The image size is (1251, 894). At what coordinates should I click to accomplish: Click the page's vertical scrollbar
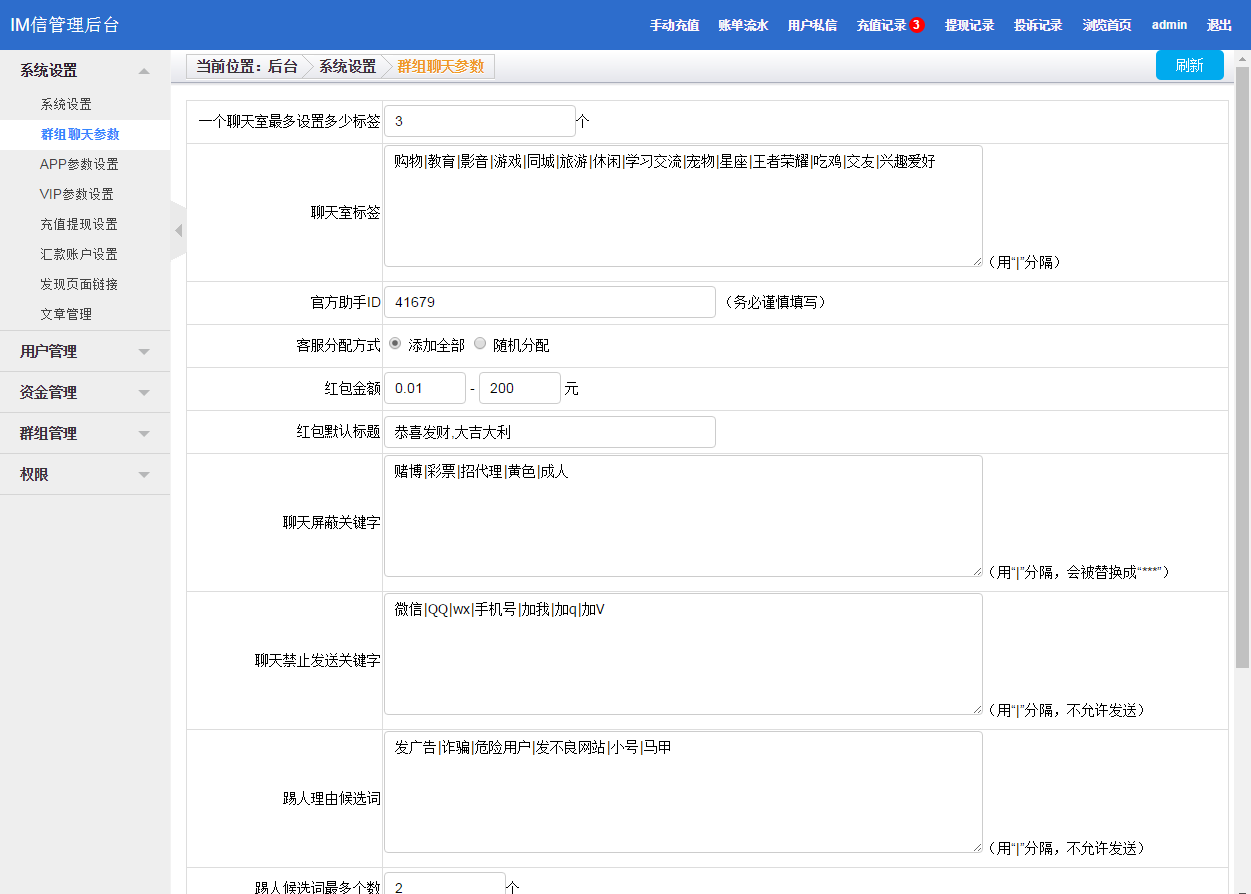point(1243,370)
